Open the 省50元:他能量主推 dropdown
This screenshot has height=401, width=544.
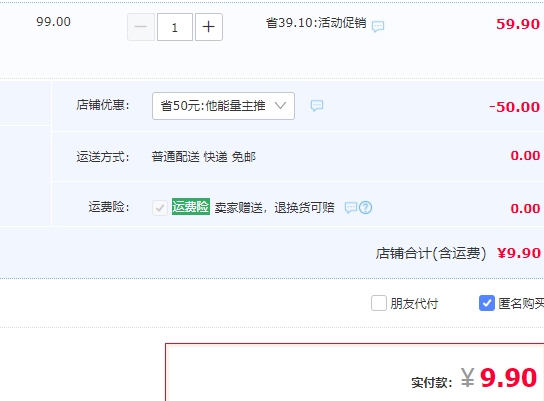pyautogui.click(x=223, y=106)
